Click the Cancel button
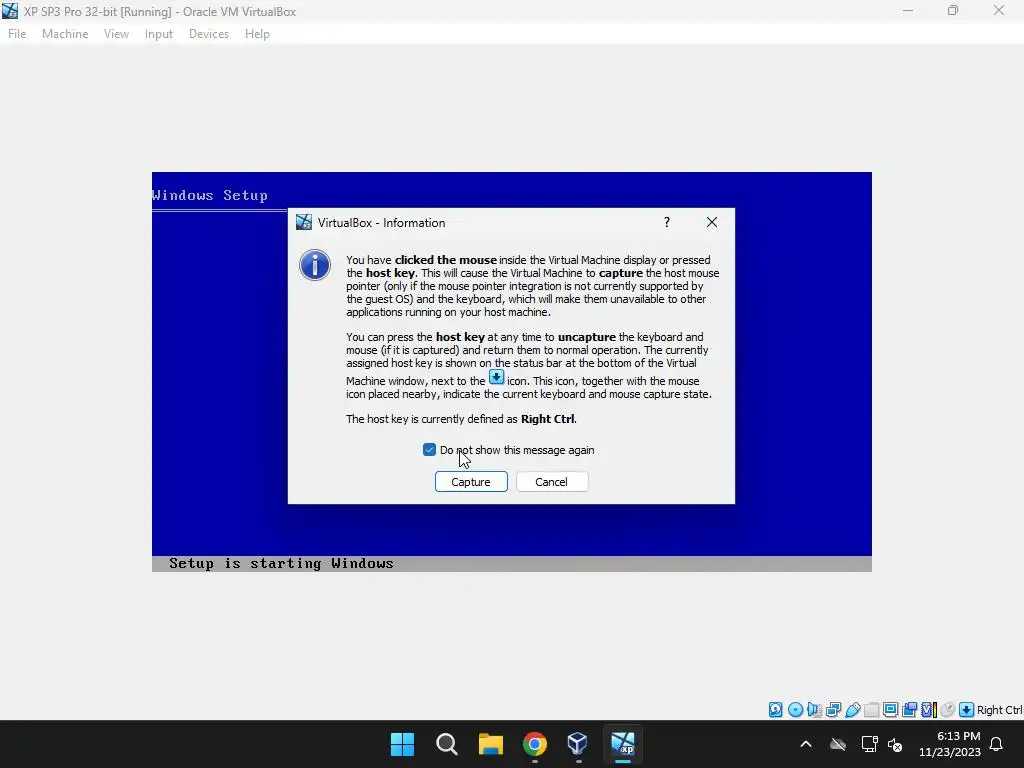Image resolution: width=1024 pixels, height=768 pixels. (x=552, y=481)
